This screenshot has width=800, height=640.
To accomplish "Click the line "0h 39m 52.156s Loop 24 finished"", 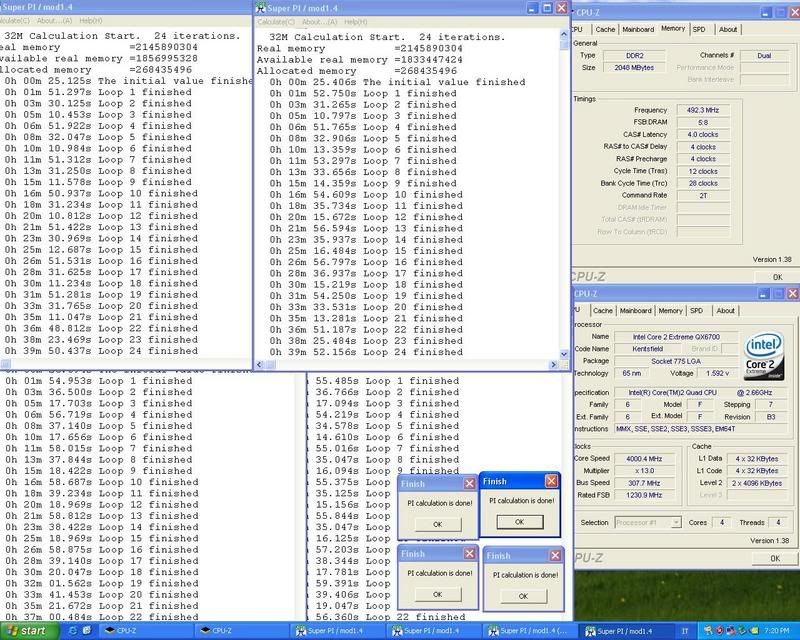I will 366,352.
